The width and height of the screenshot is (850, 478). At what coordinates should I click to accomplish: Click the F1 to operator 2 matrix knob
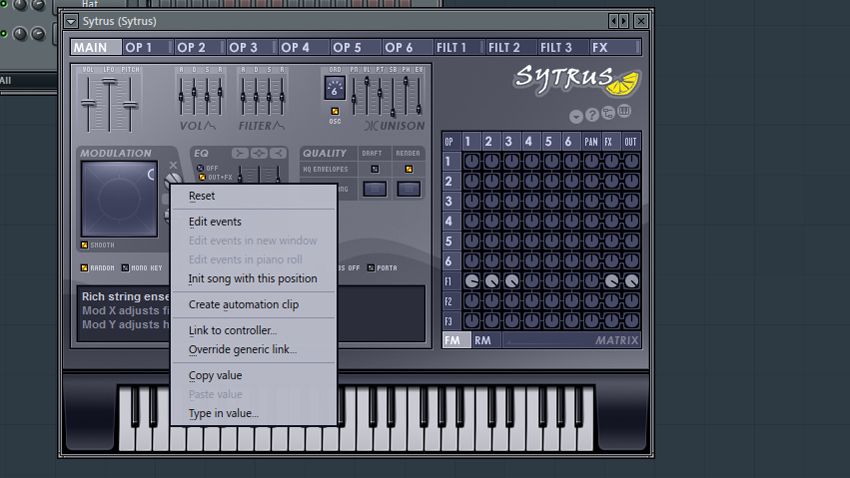(x=492, y=281)
